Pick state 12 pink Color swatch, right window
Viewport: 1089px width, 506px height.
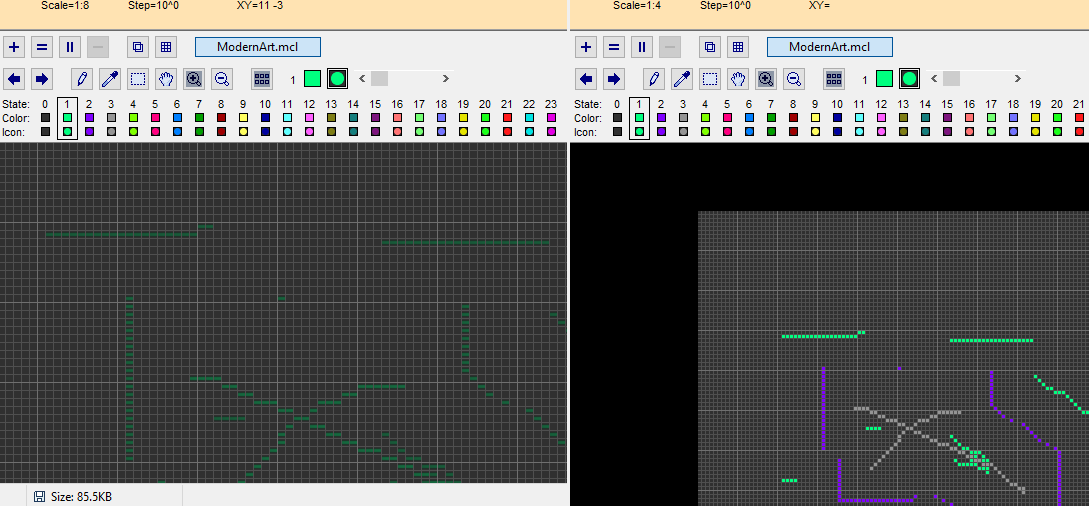(881, 118)
